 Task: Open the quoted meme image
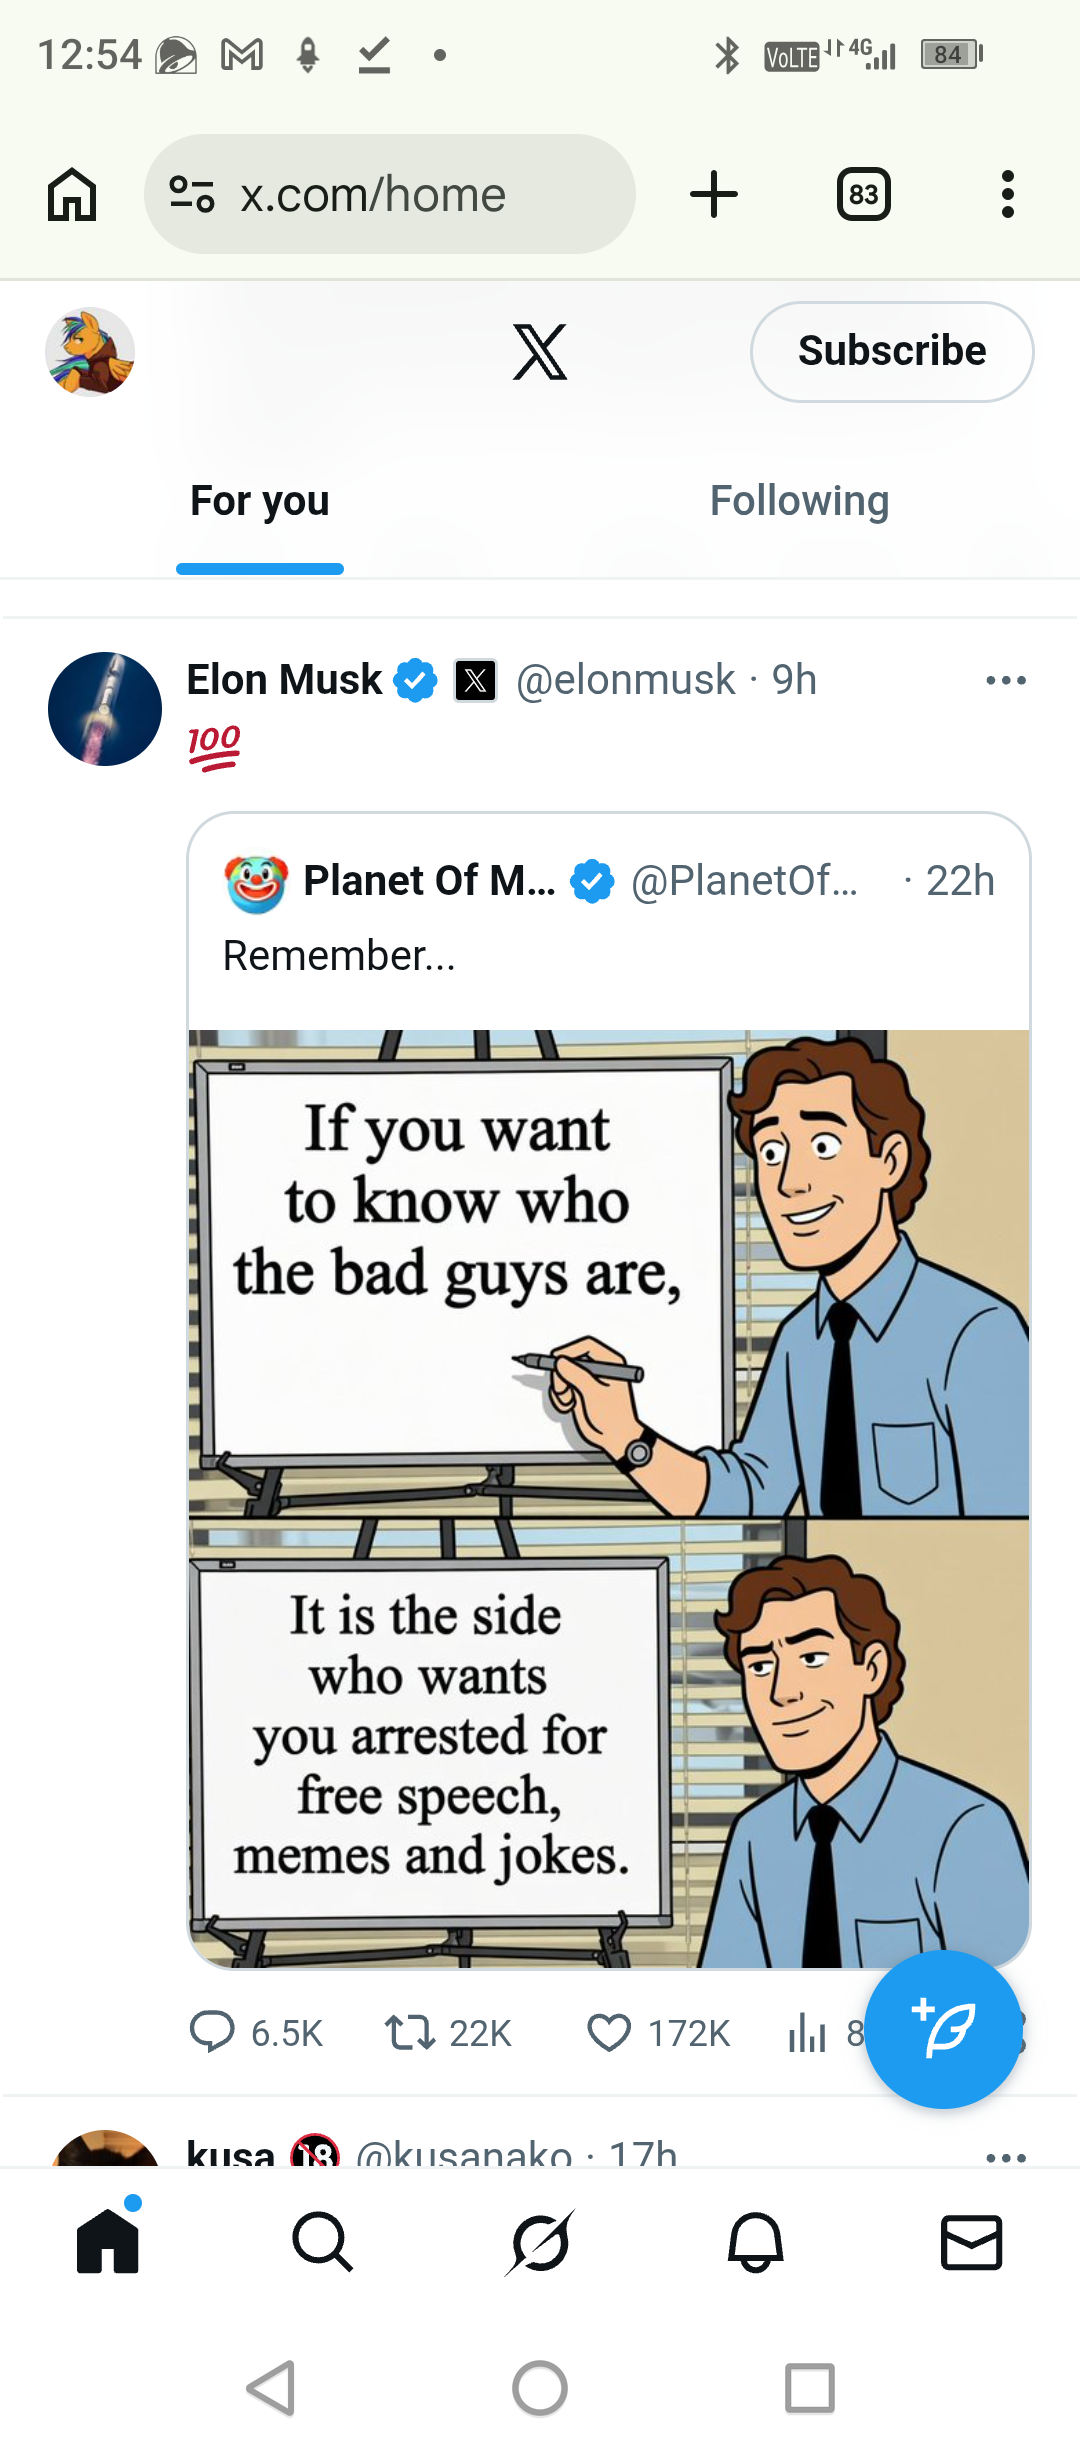(x=609, y=1499)
